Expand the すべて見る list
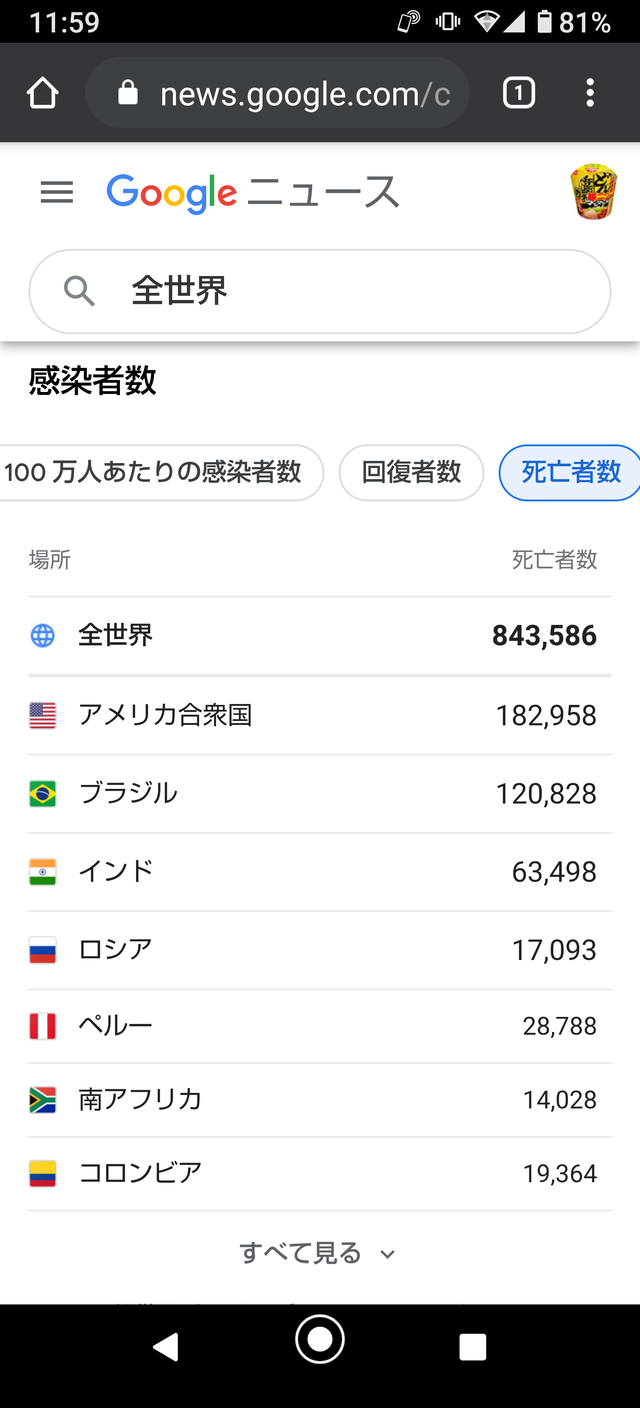Viewport: 640px width, 1408px height. point(300,1252)
